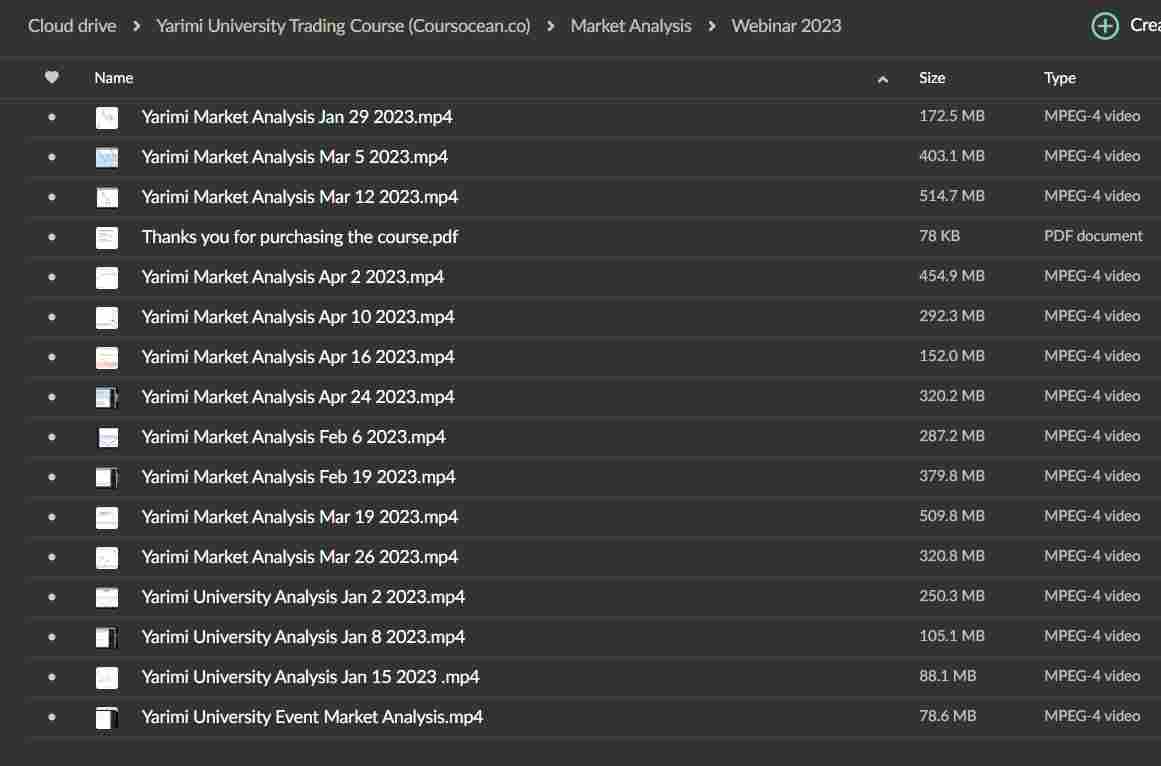This screenshot has height=766, width=1161.
Task: Click file icon of Apr 2 2023 video
Action: point(107,277)
